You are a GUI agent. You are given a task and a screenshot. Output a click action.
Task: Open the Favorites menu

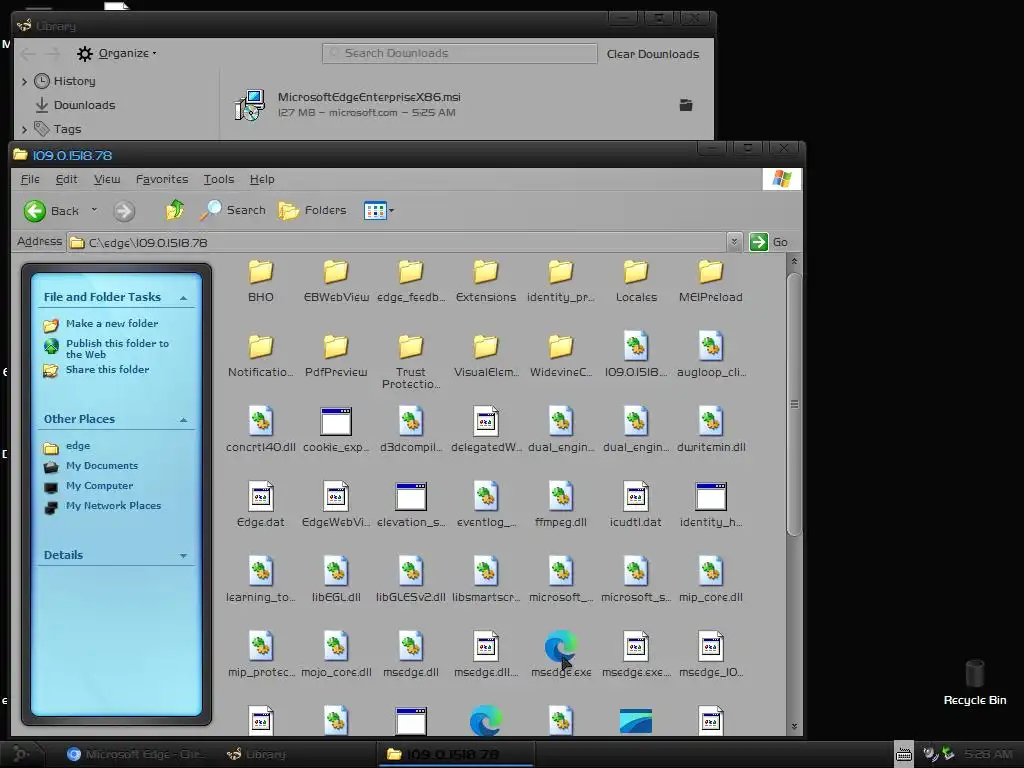(x=162, y=179)
